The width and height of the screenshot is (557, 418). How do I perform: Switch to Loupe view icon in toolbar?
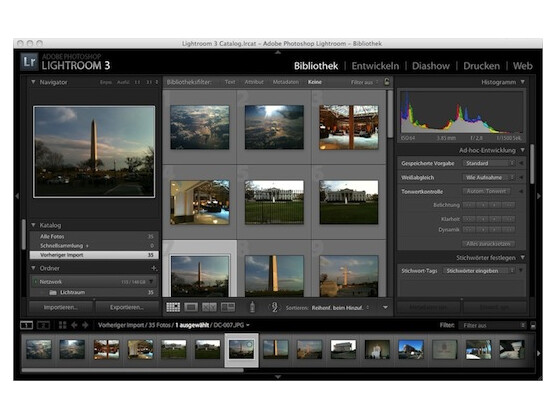pyautogui.click(x=191, y=307)
